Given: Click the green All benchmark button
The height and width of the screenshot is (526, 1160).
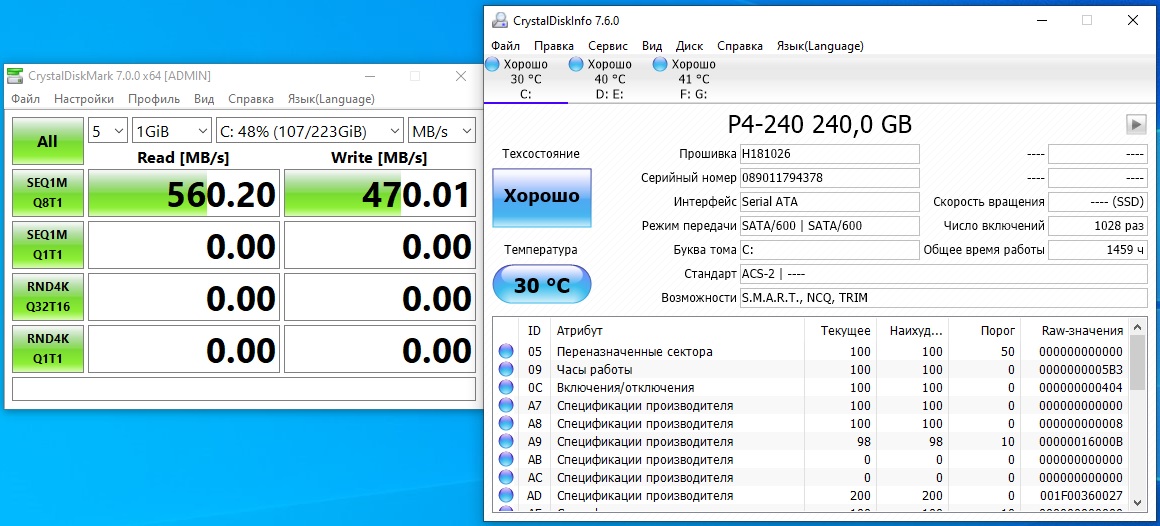Looking at the screenshot, I should click(47, 141).
